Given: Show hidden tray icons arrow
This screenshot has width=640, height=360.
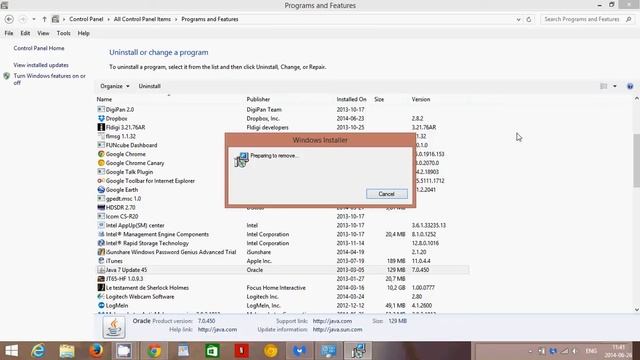Looking at the screenshot, I should pos(530,351).
